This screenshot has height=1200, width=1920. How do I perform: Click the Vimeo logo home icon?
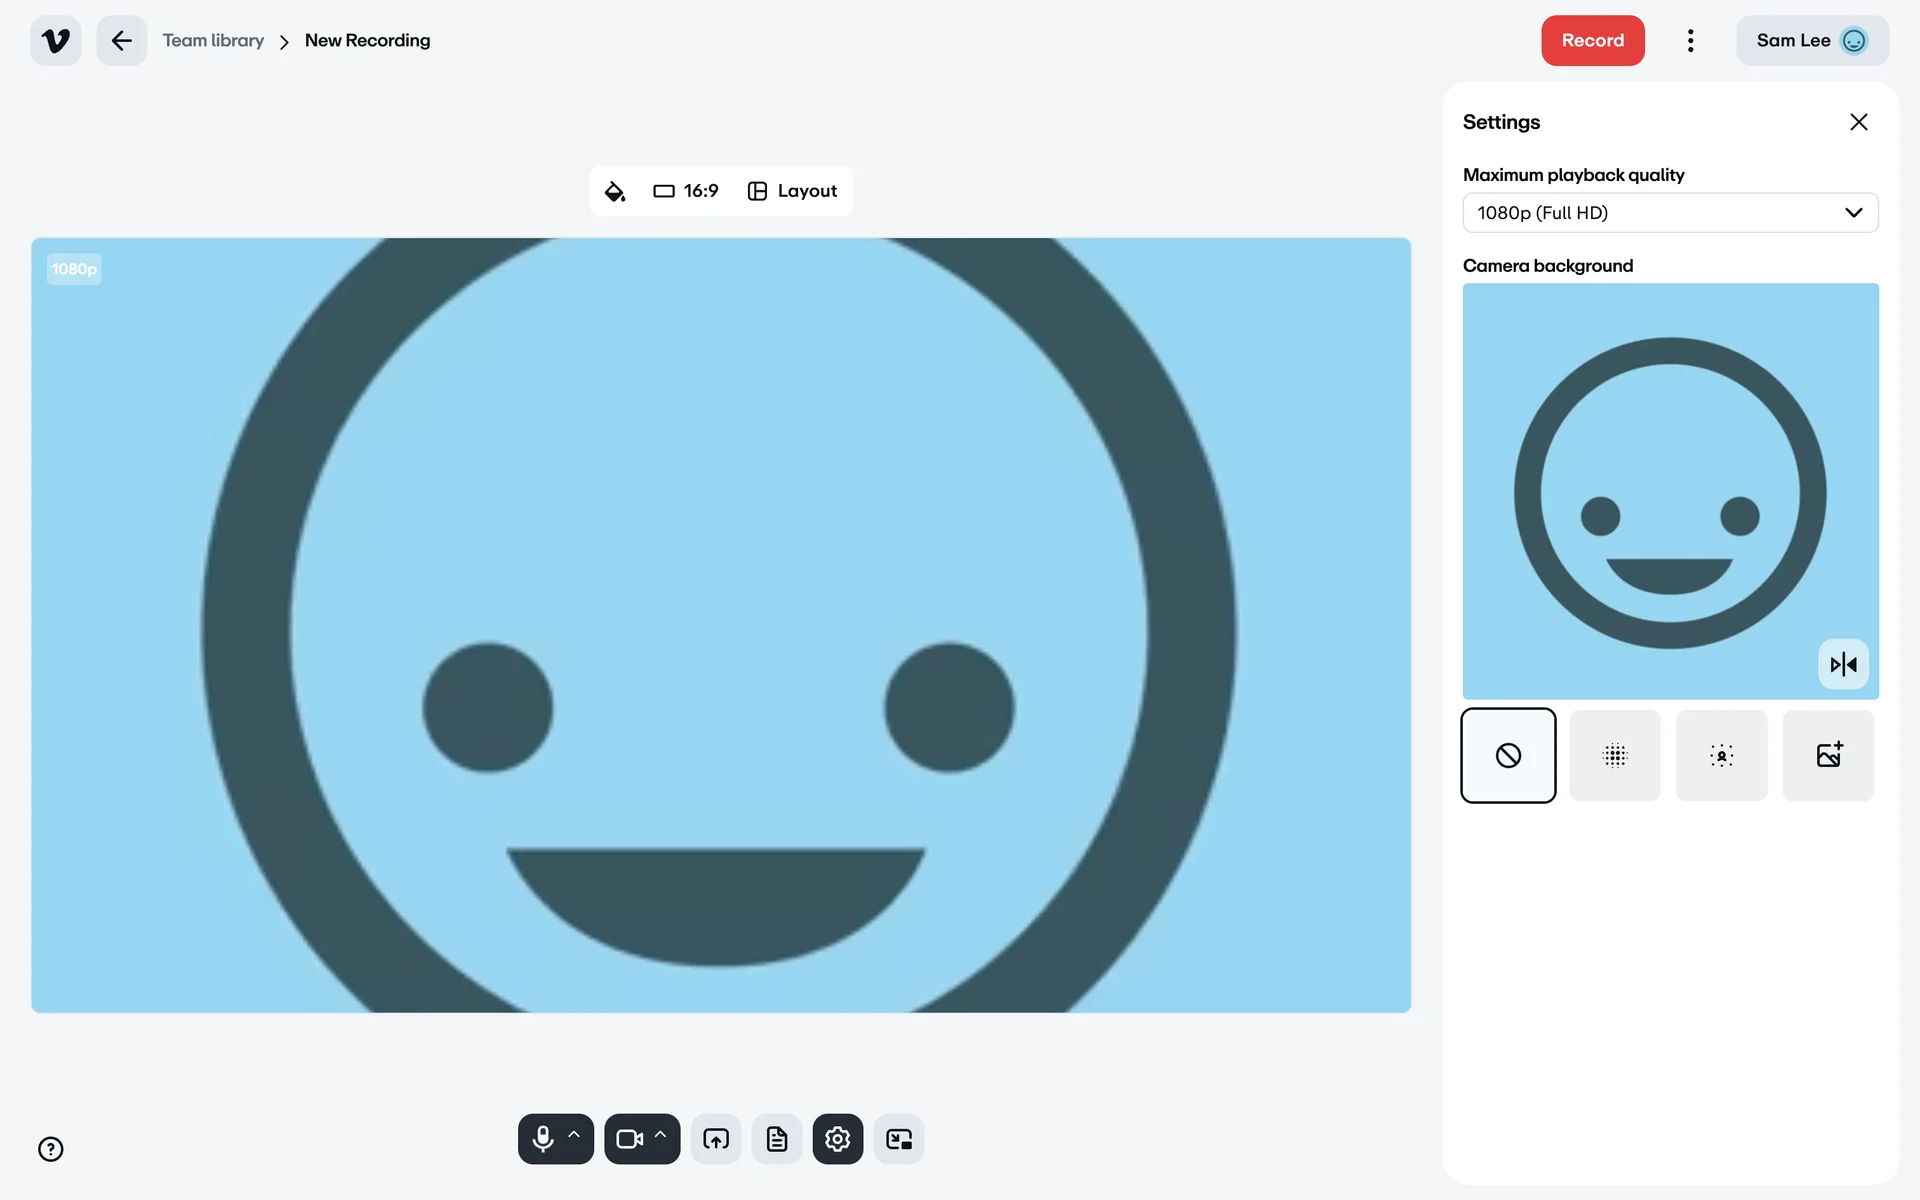[x=56, y=41]
